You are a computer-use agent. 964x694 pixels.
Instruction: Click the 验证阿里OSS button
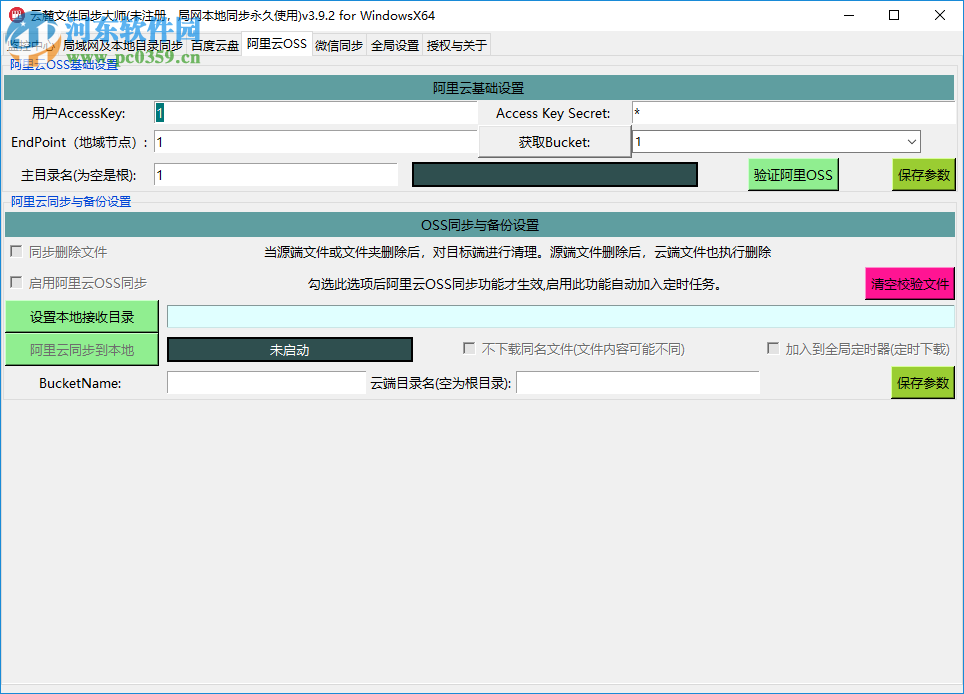tap(793, 175)
